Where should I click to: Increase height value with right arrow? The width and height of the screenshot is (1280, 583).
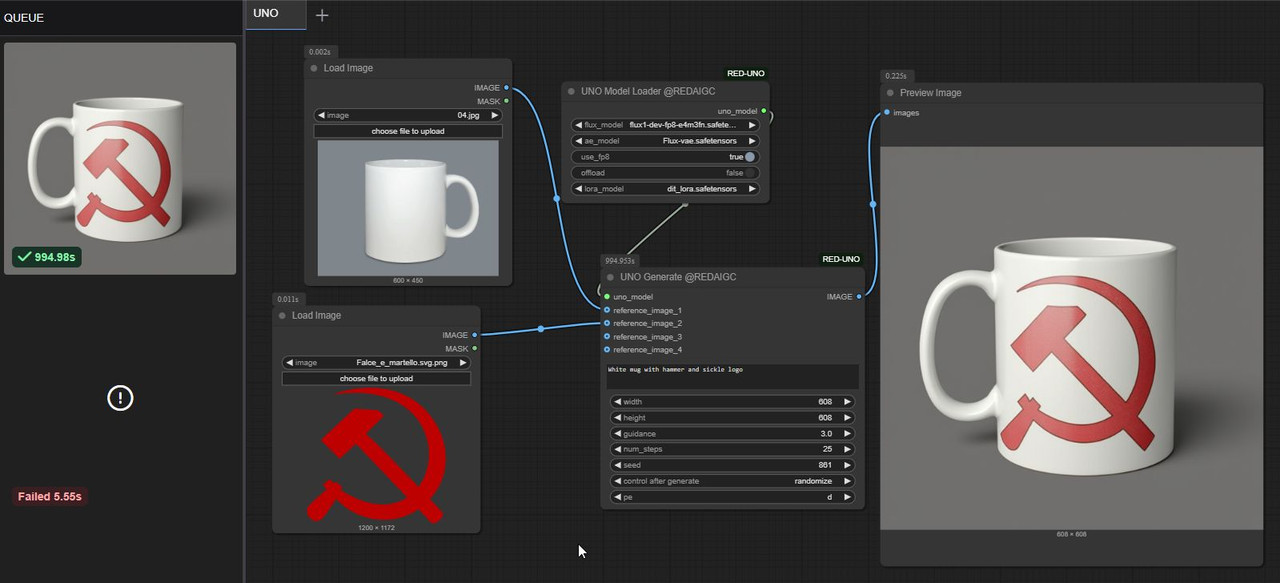847,418
